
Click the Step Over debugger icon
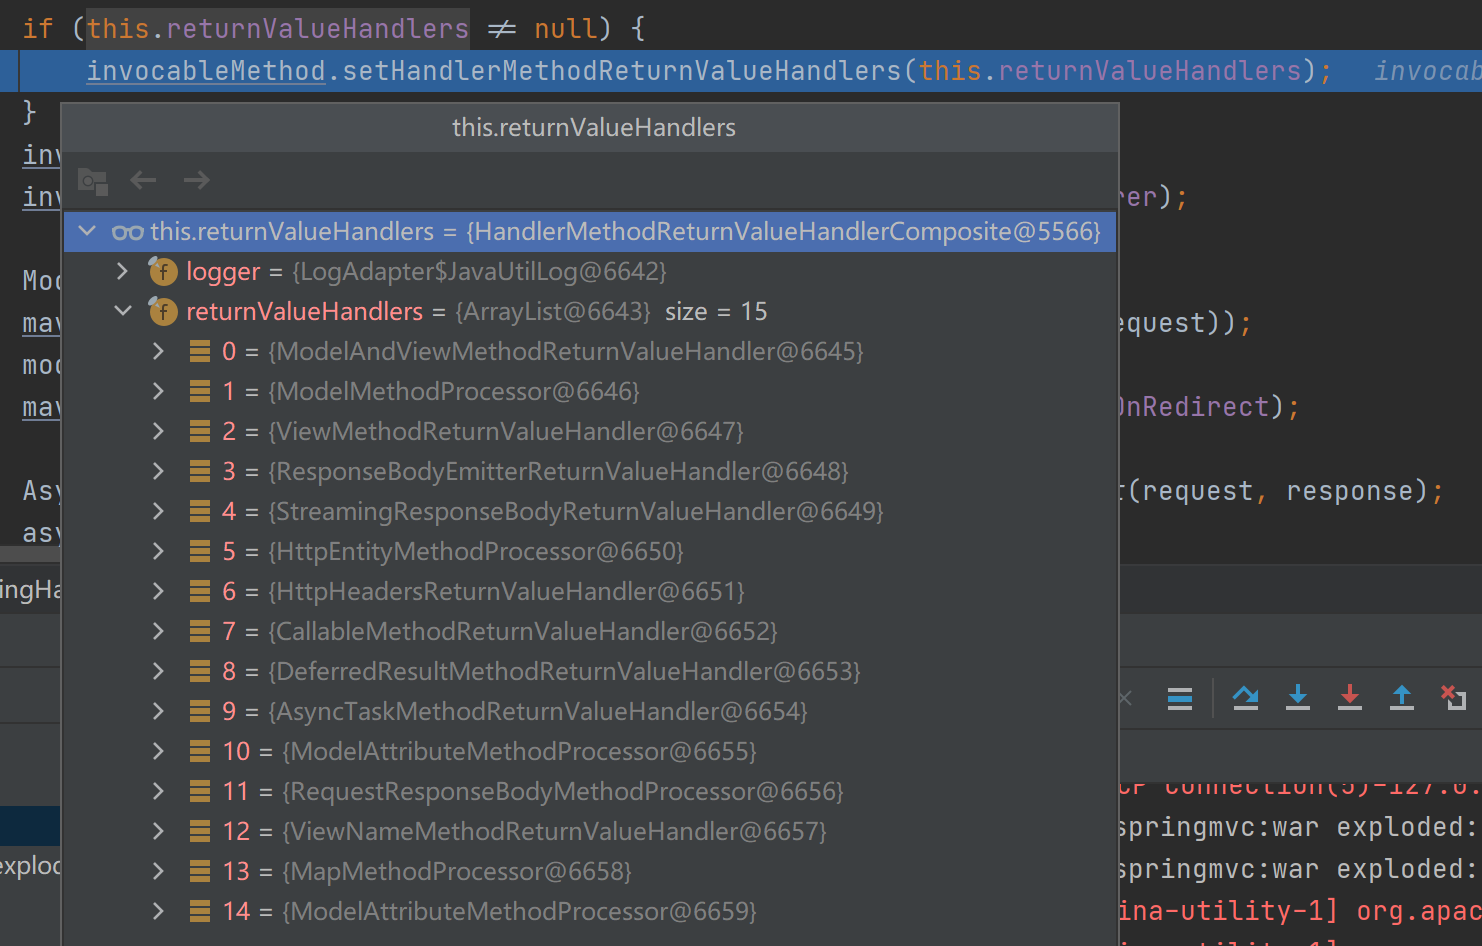(1245, 697)
